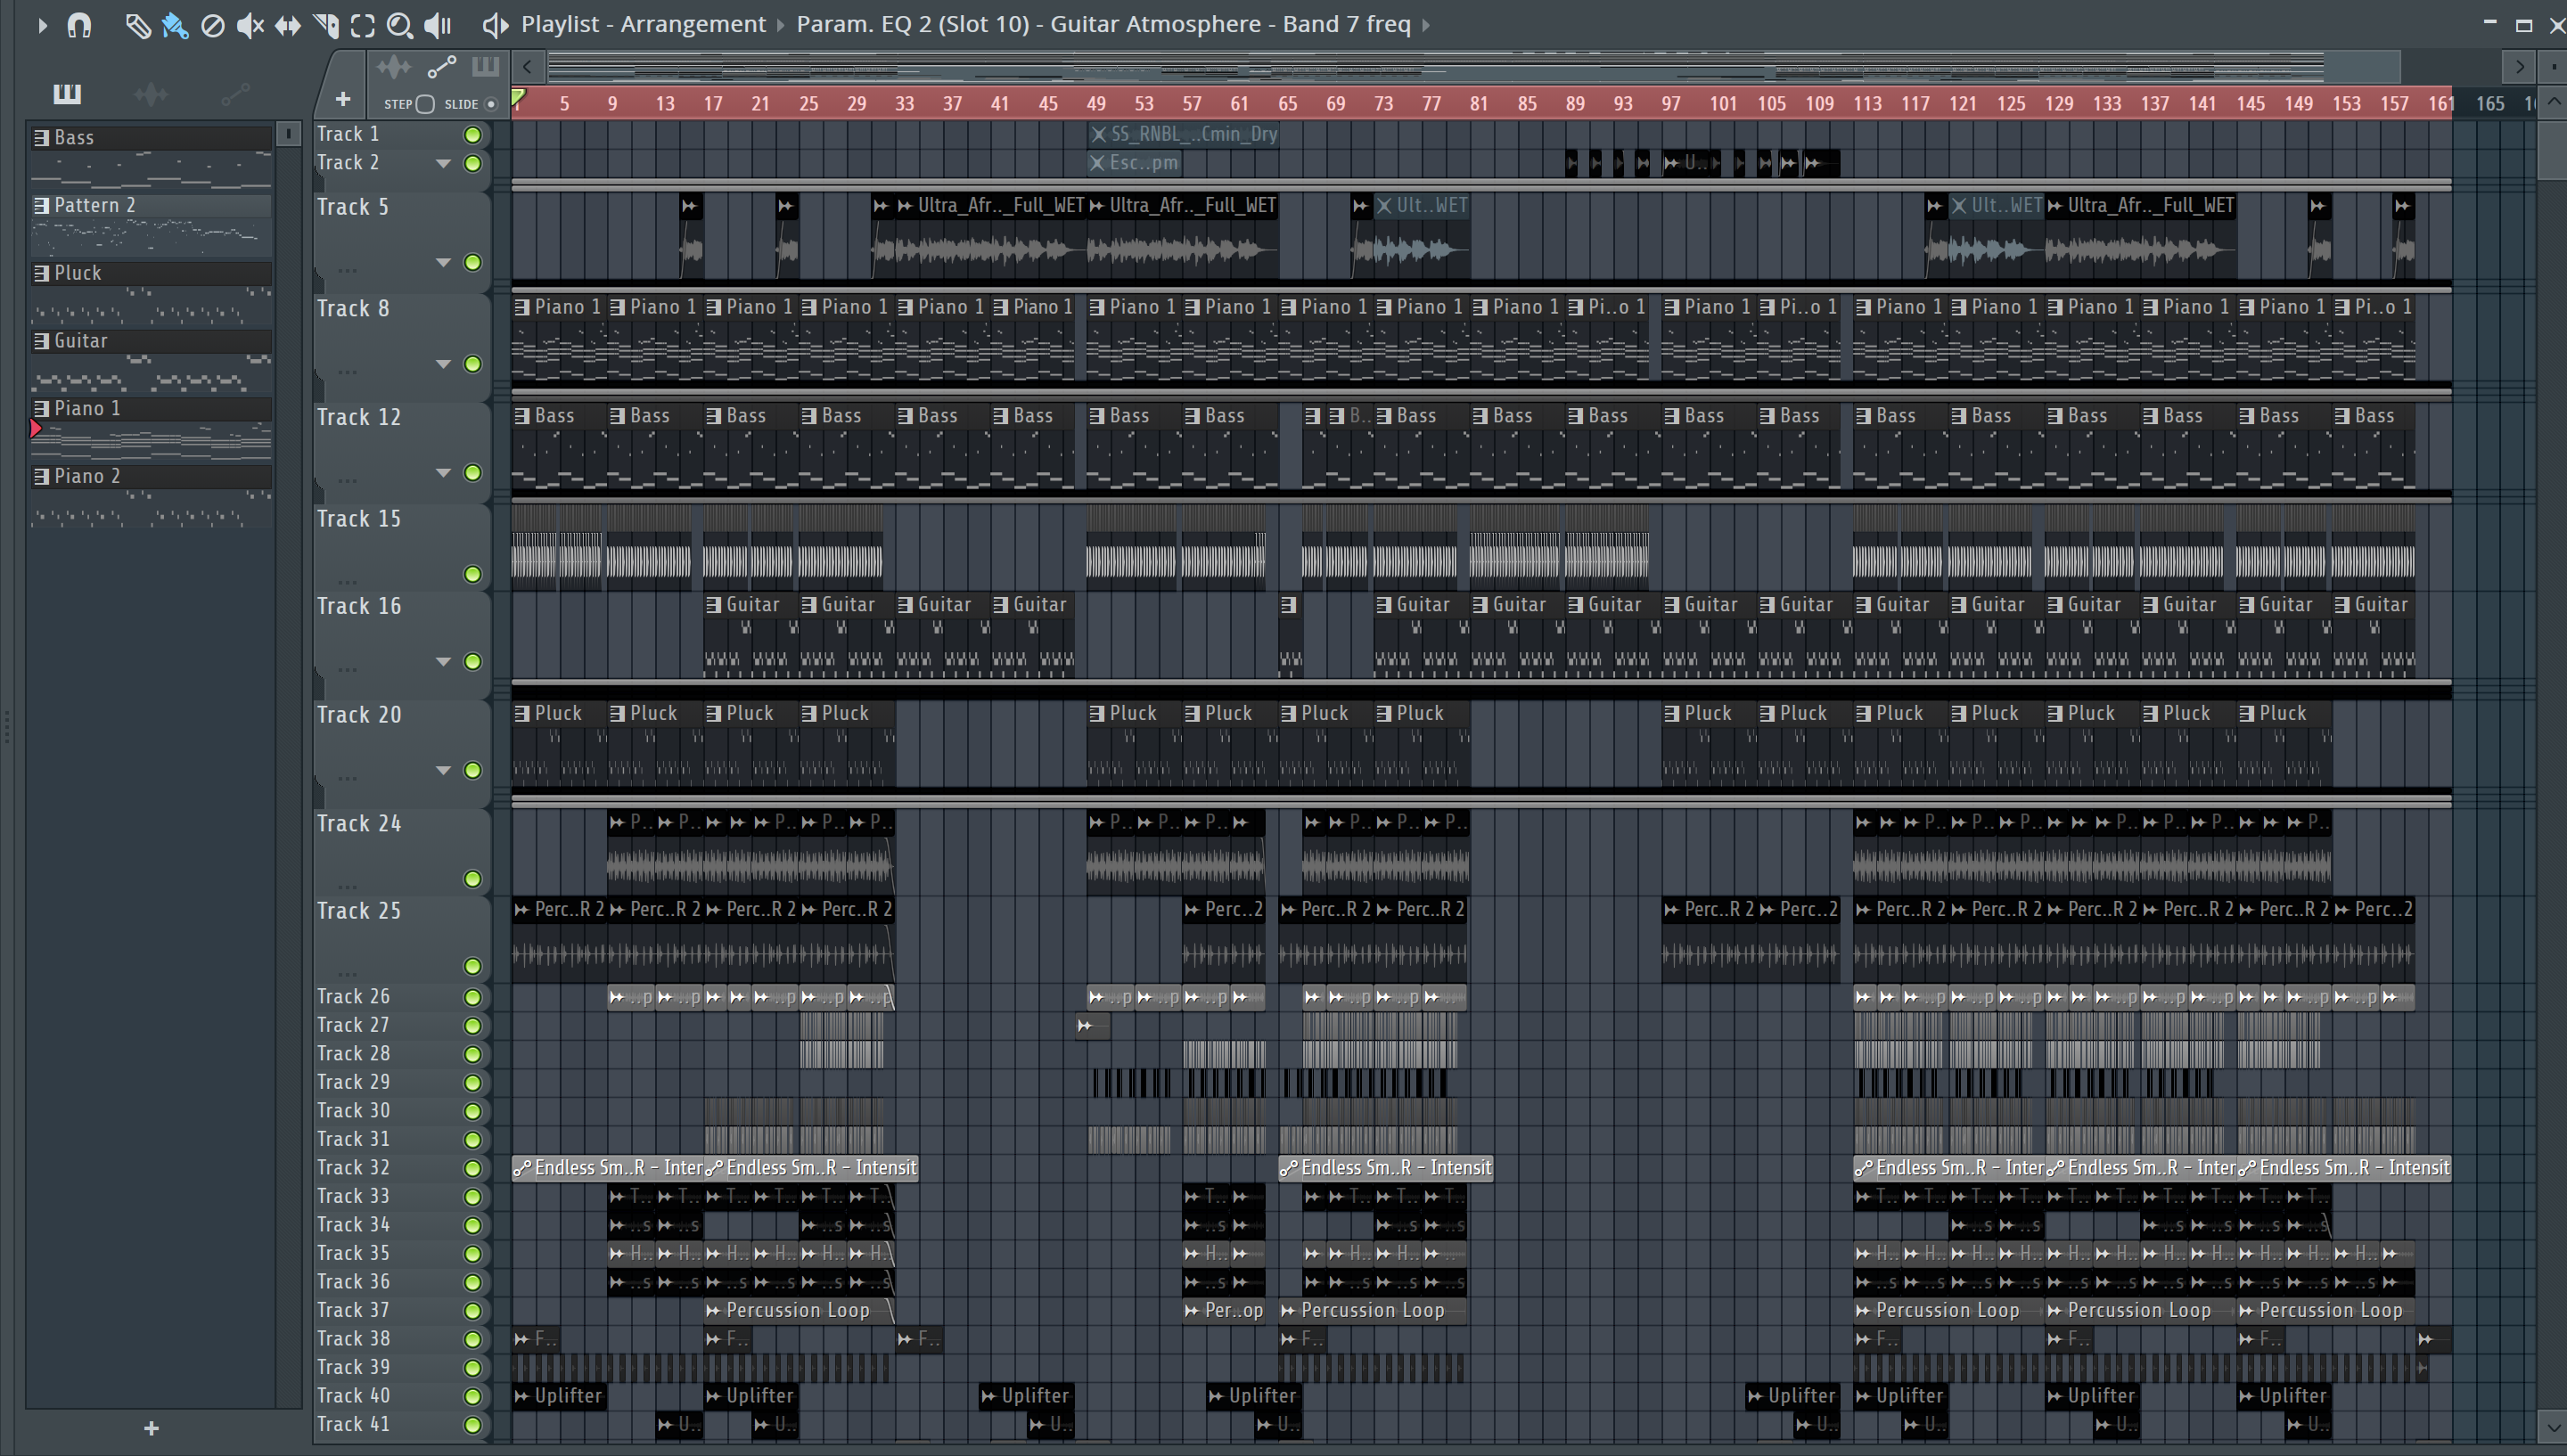The height and width of the screenshot is (1456, 2567).
Task: Select the Esc..pm clip on Track 2
Action: point(1134,163)
